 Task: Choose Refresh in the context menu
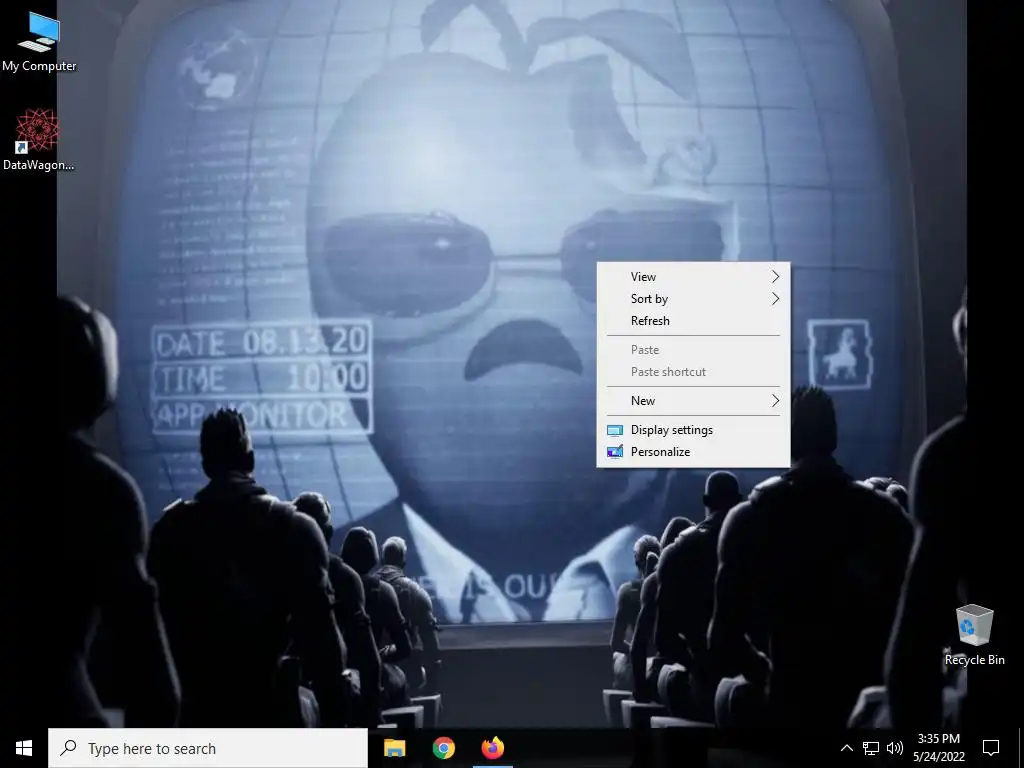pyautogui.click(x=694, y=321)
